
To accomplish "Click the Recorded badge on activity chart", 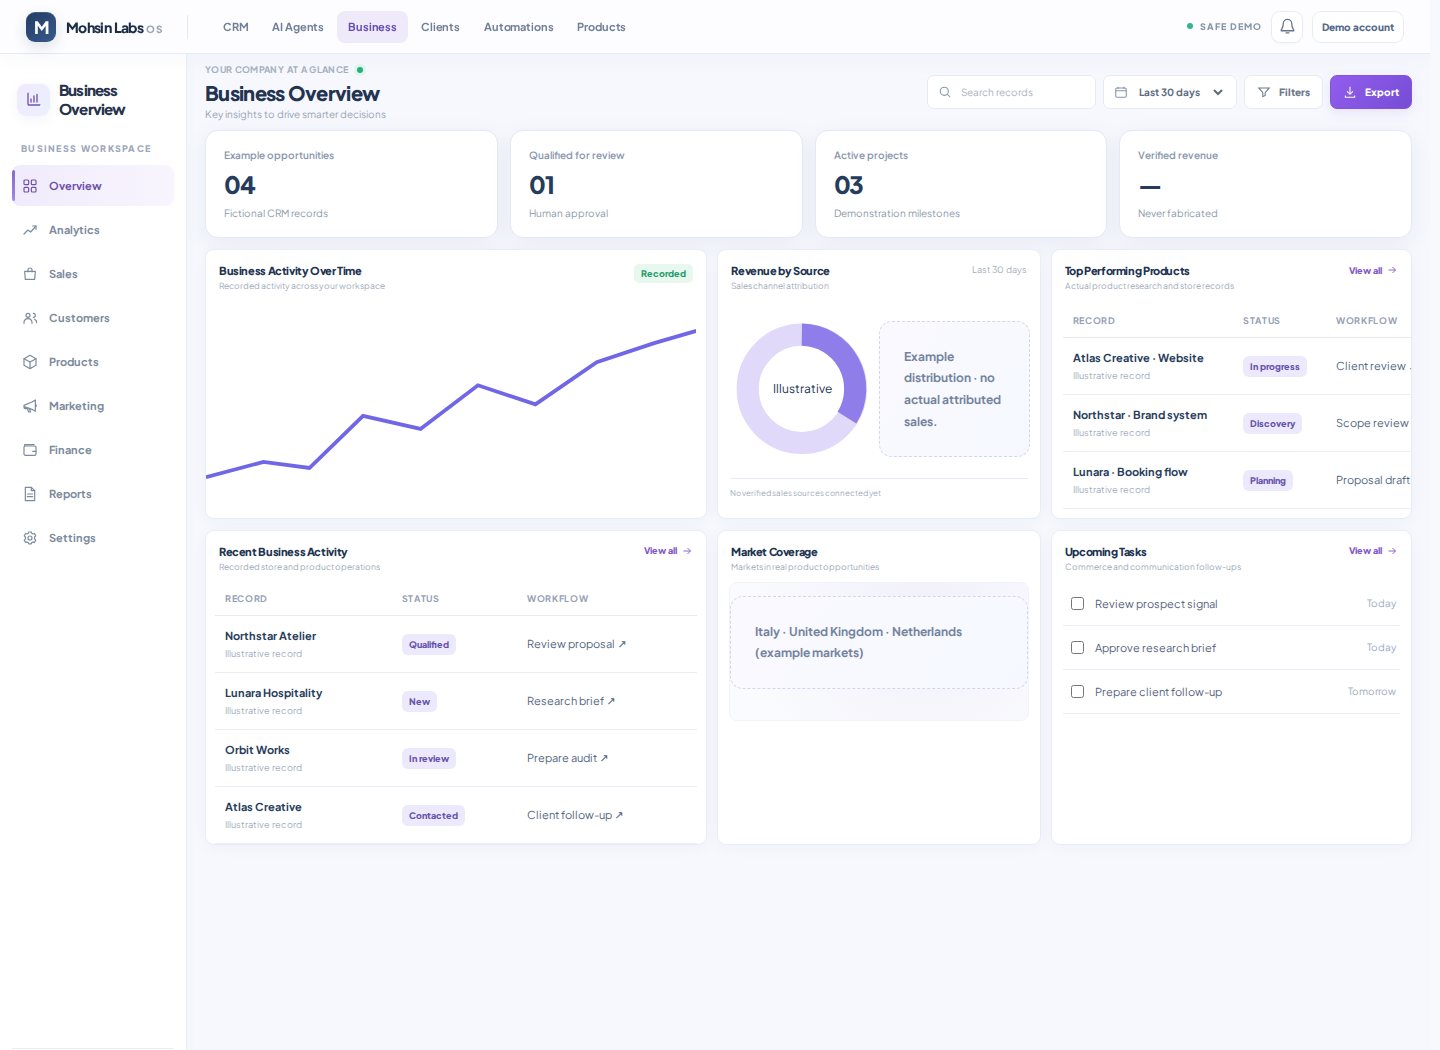I will pyautogui.click(x=663, y=274).
